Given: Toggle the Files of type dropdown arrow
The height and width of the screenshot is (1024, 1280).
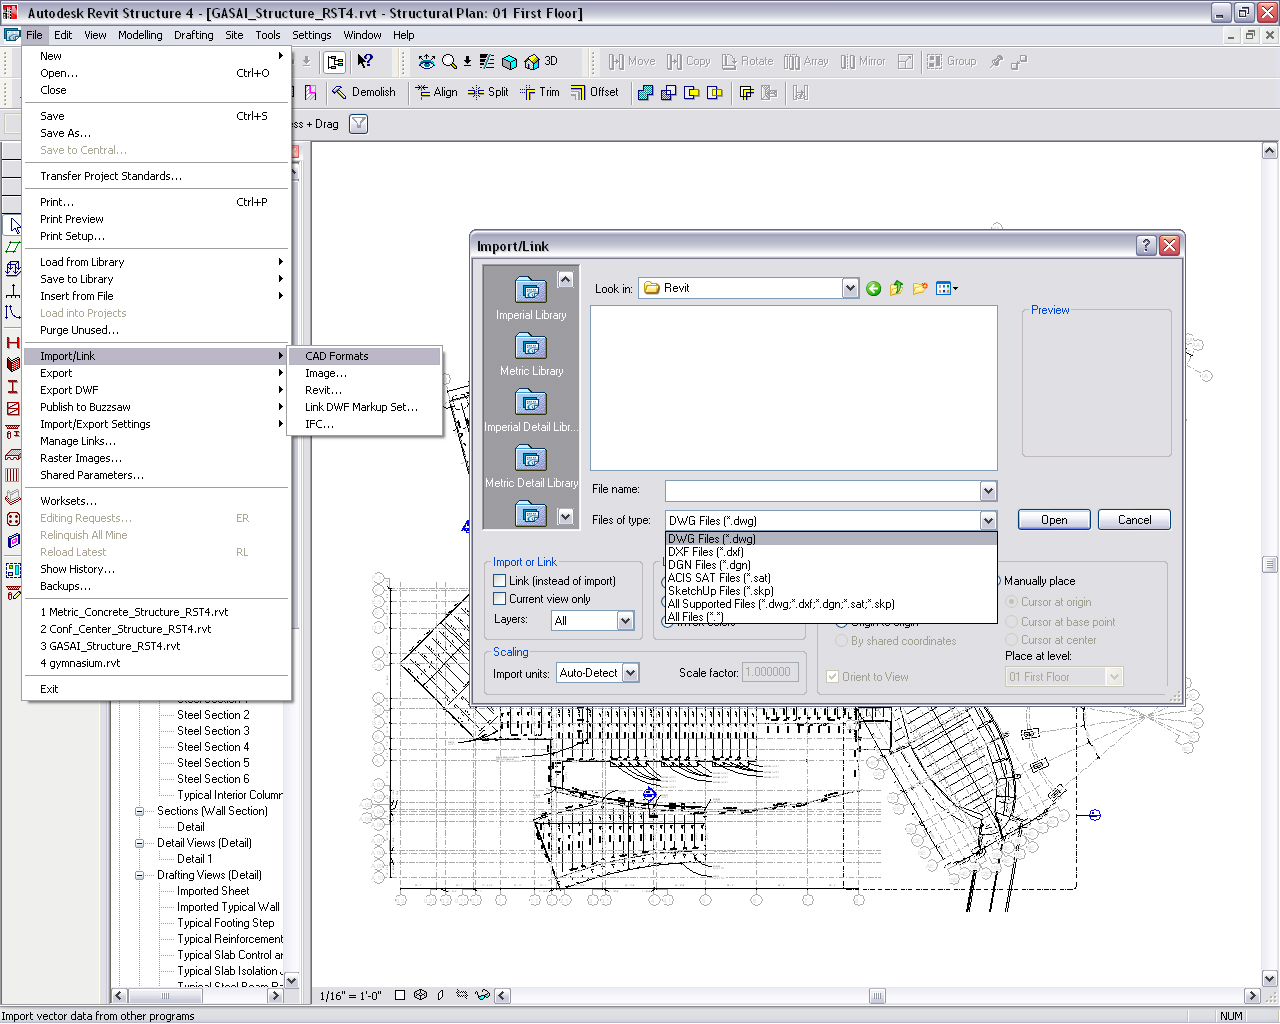Looking at the screenshot, I should click(x=988, y=520).
